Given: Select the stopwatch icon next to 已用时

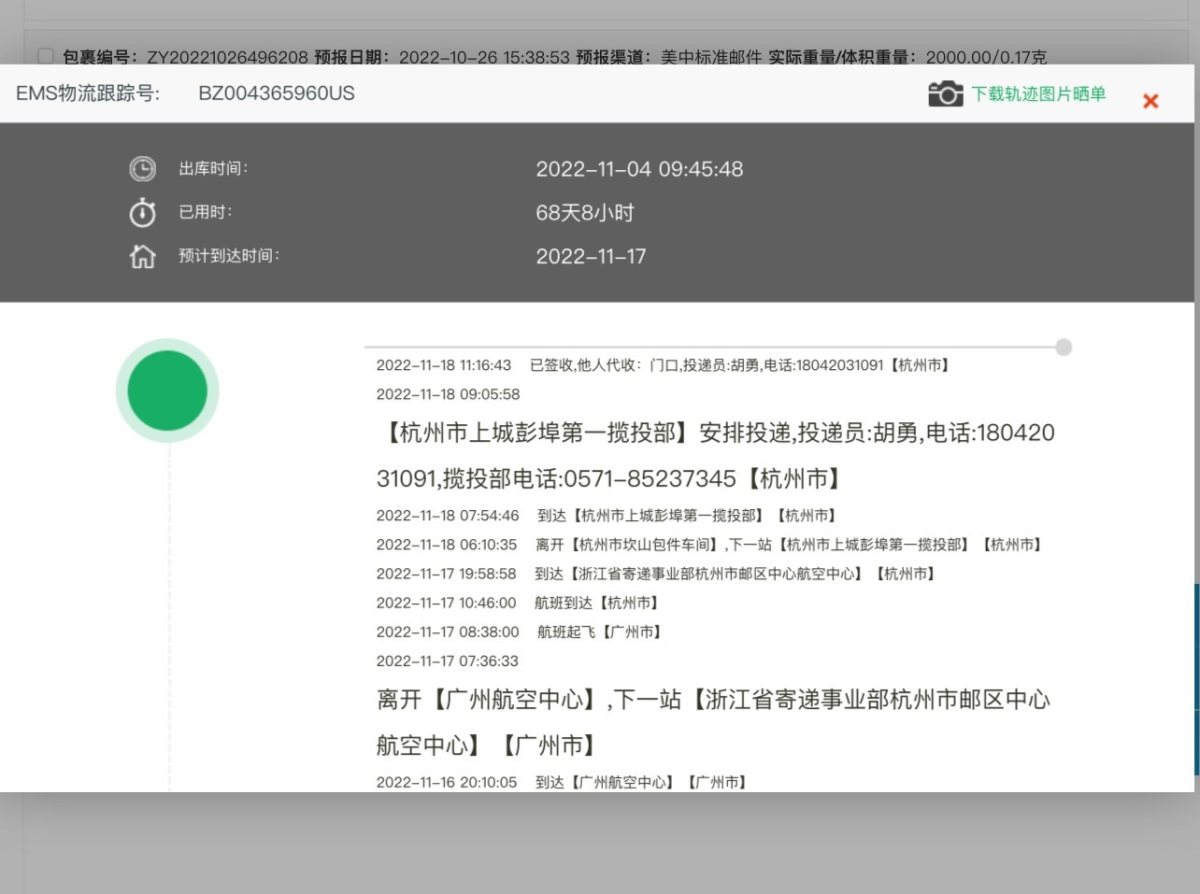Looking at the screenshot, I should coord(141,213).
